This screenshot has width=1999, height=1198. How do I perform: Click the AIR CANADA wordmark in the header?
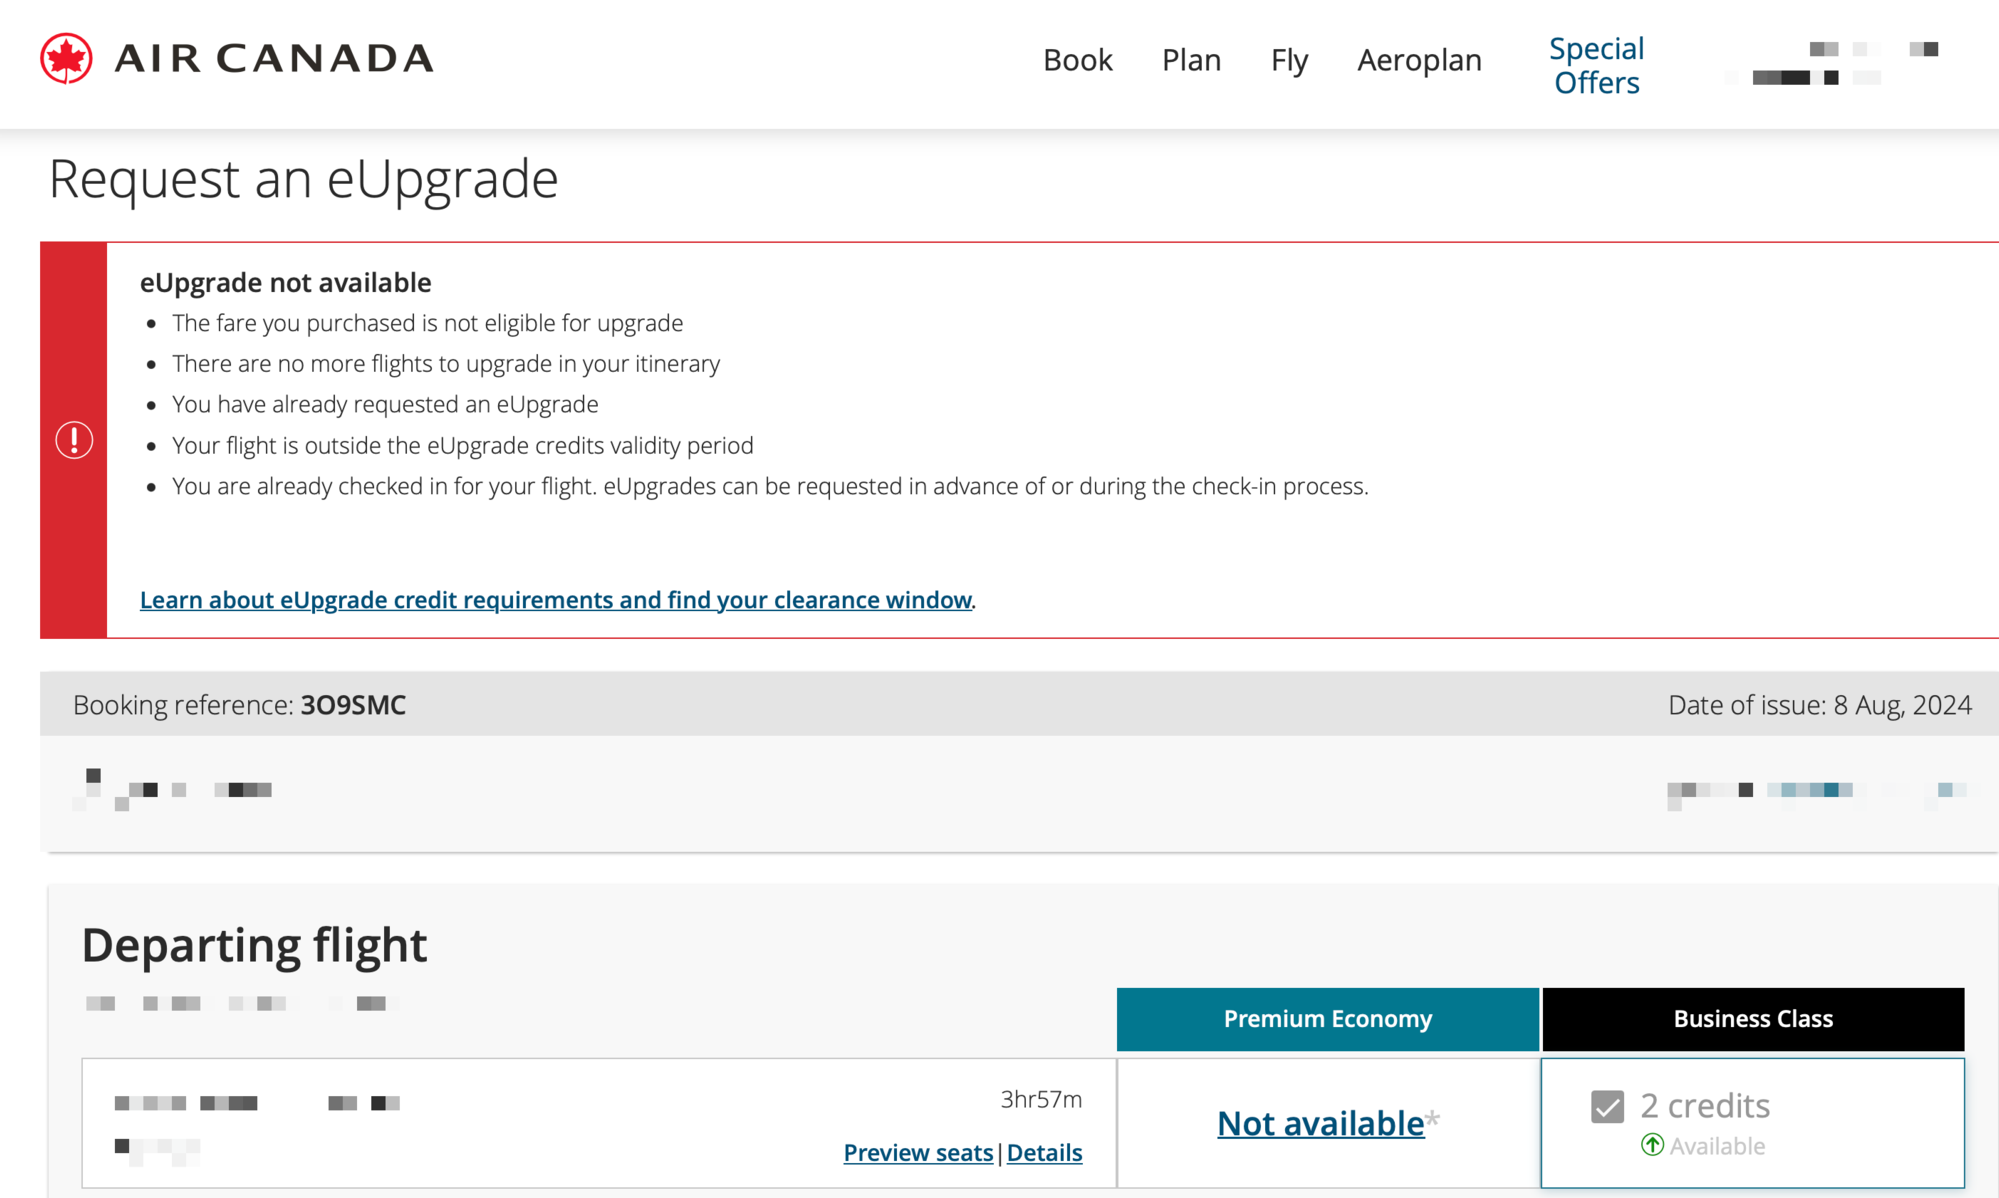(x=274, y=58)
